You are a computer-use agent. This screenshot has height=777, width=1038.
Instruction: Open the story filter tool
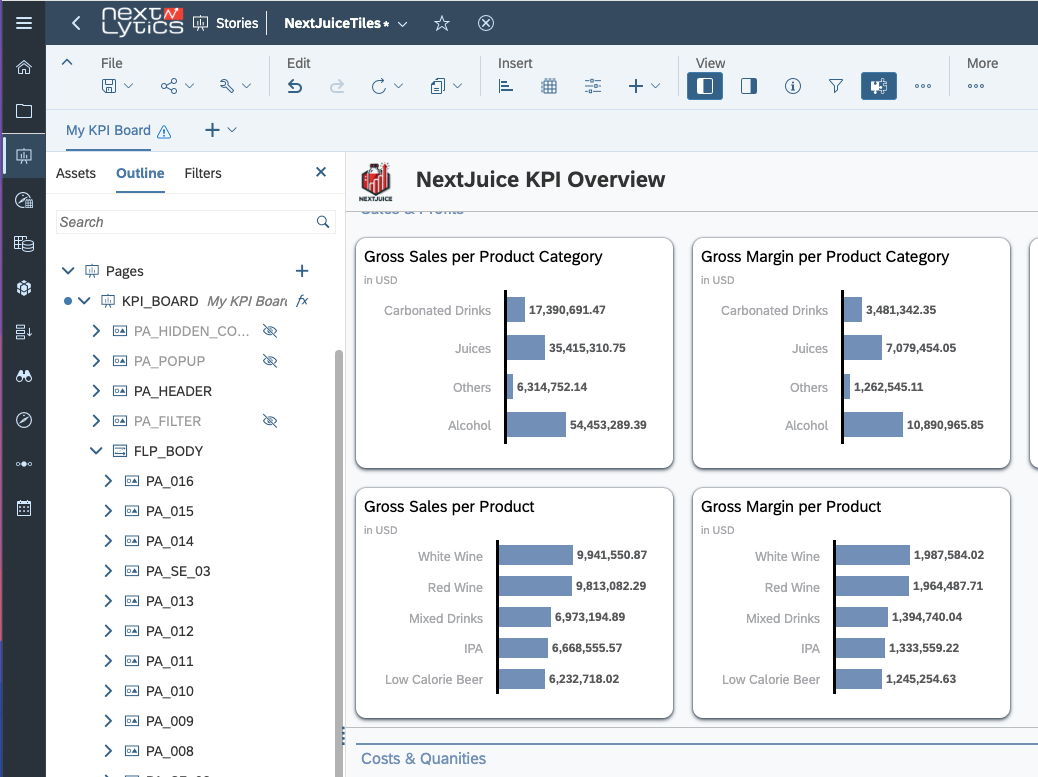click(836, 86)
